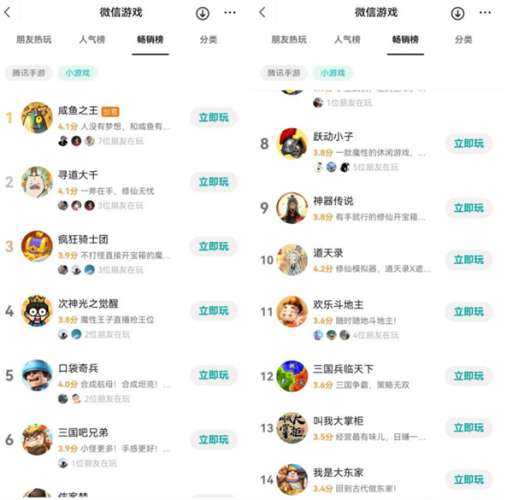Open the three-dot menu on the right screen

click(x=485, y=13)
